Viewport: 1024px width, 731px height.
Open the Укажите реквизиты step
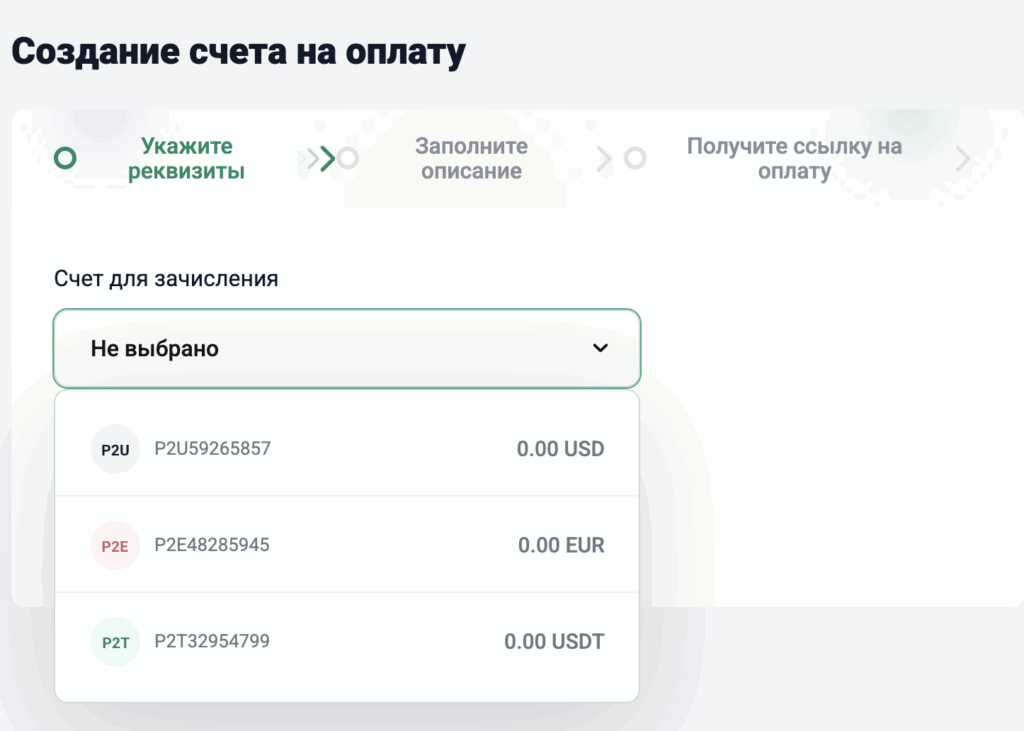coord(186,158)
